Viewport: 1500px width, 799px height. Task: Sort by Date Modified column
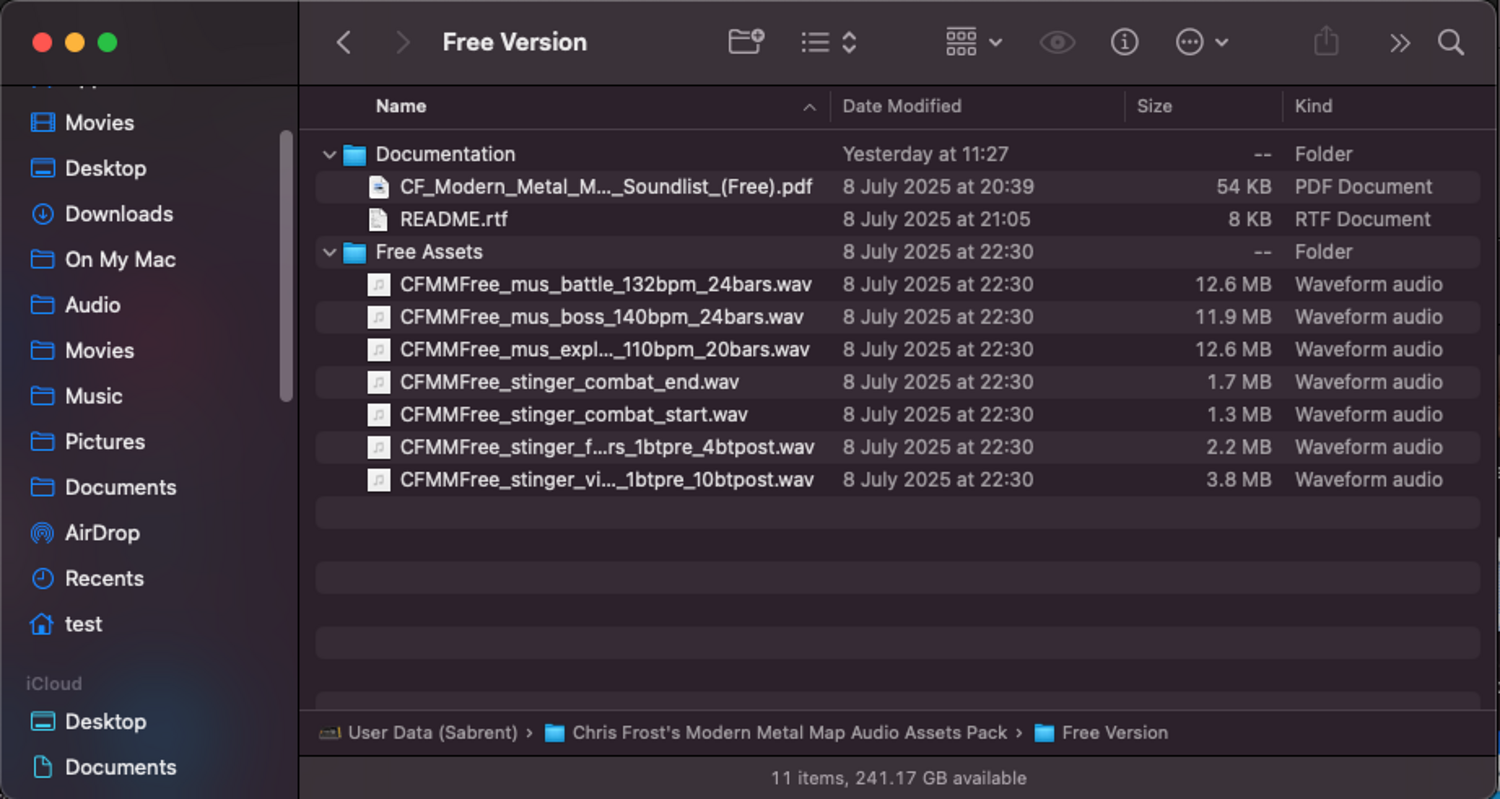coord(901,106)
